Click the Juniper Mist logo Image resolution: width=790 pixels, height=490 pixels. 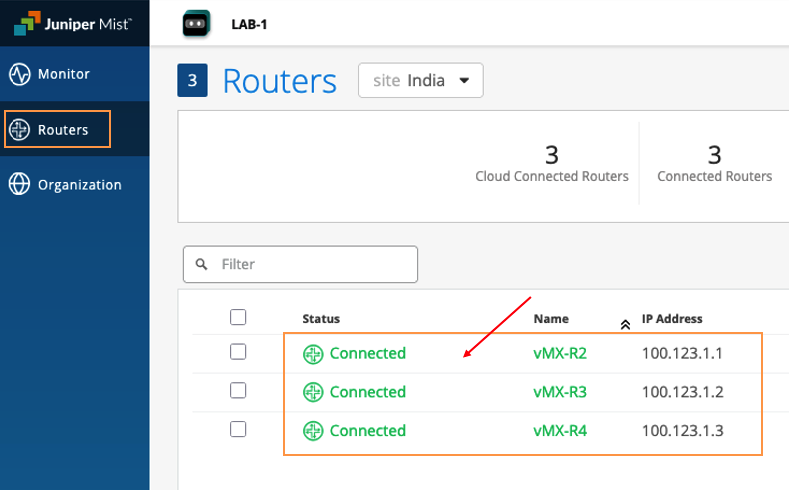point(72,22)
